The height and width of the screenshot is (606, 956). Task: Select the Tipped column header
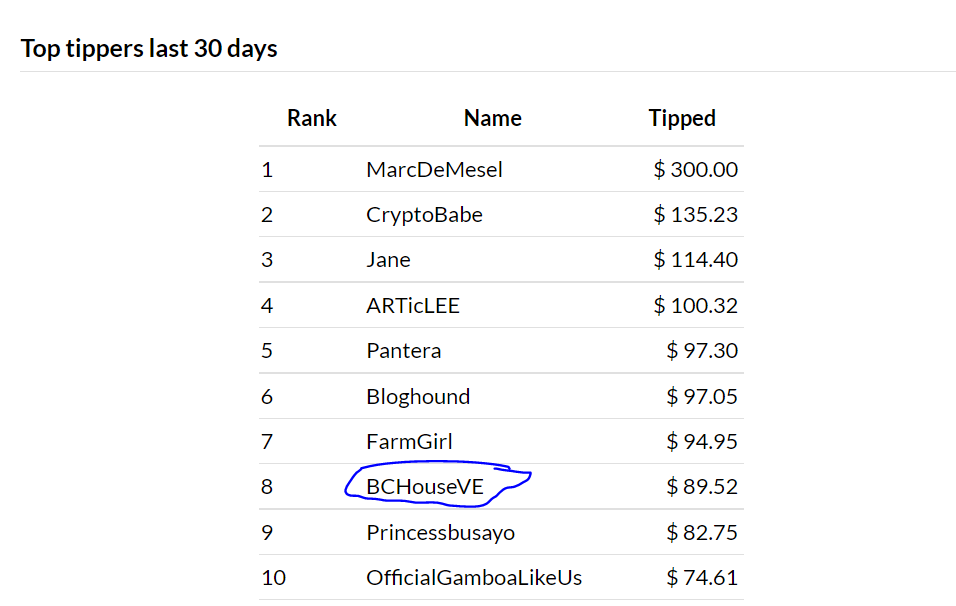(x=682, y=118)
